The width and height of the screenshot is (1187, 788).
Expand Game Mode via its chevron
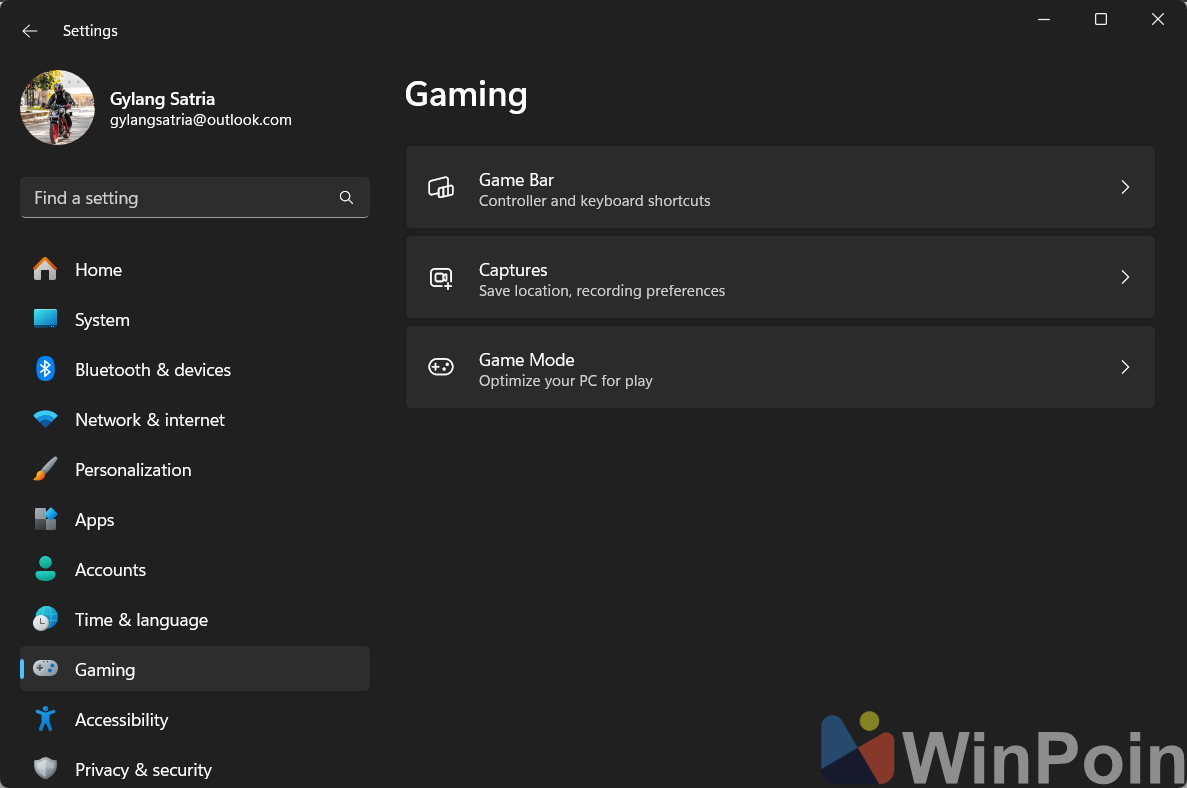[x=1125, y=367]
